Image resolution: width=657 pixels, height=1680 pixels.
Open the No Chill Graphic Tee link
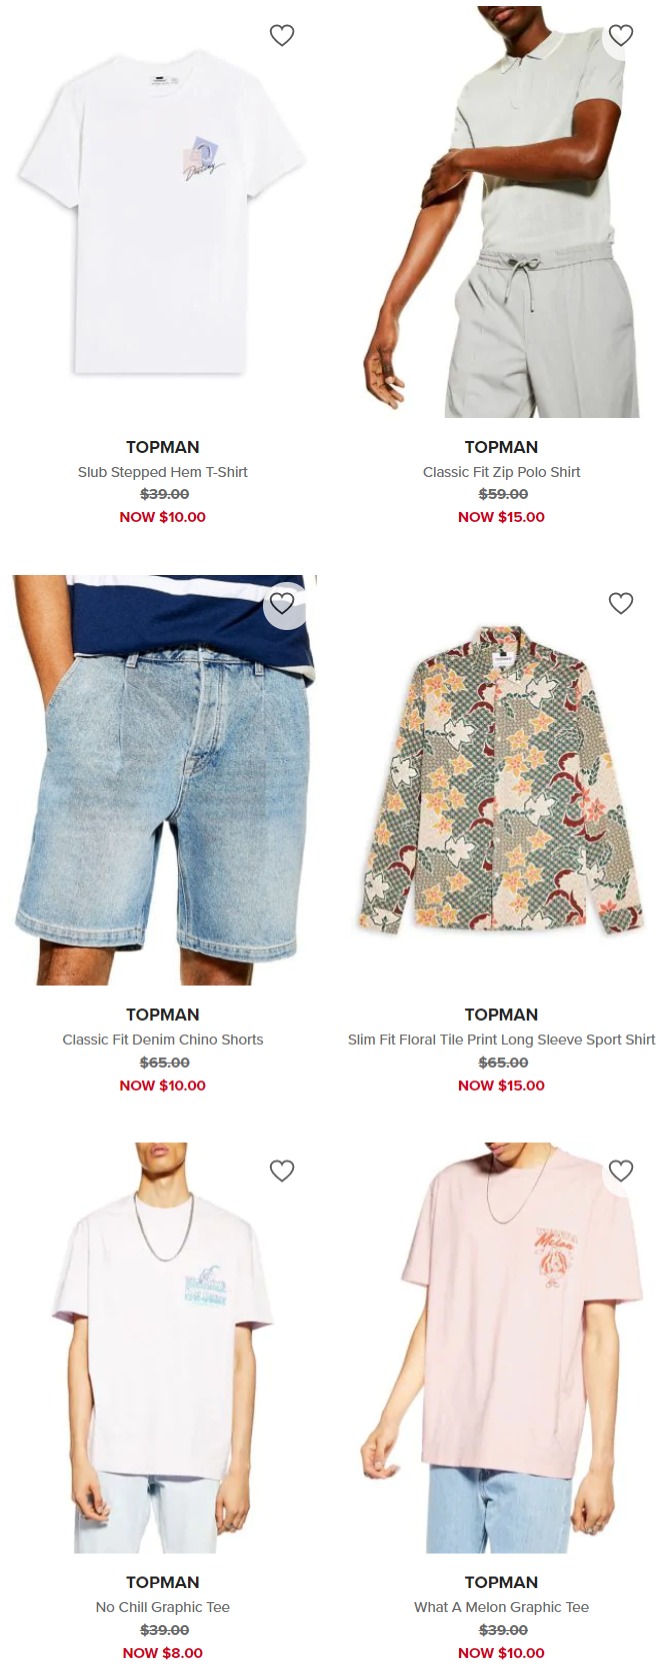pos(163,1607)
